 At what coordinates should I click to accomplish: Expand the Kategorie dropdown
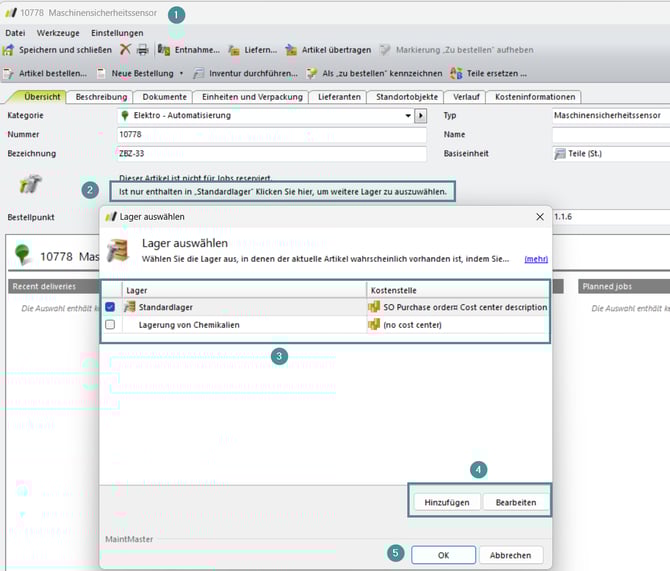click(408, 115)
